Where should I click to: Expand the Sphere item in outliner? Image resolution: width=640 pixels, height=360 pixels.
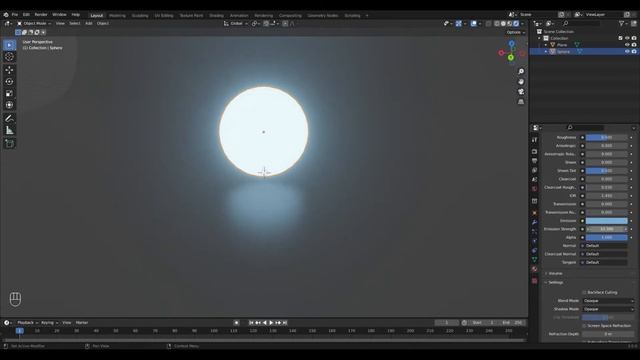[x=546, y=52]
